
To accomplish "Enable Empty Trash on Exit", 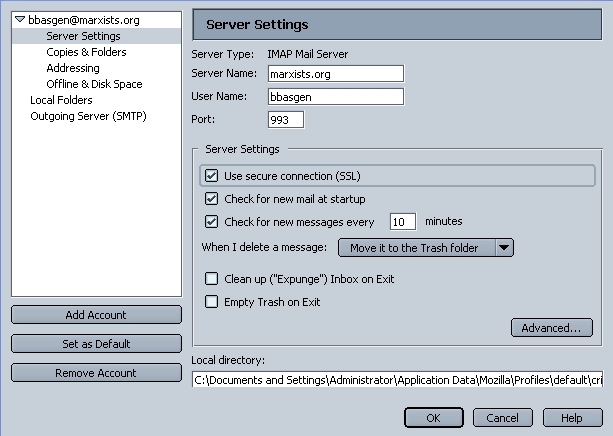I will (212, 302).
